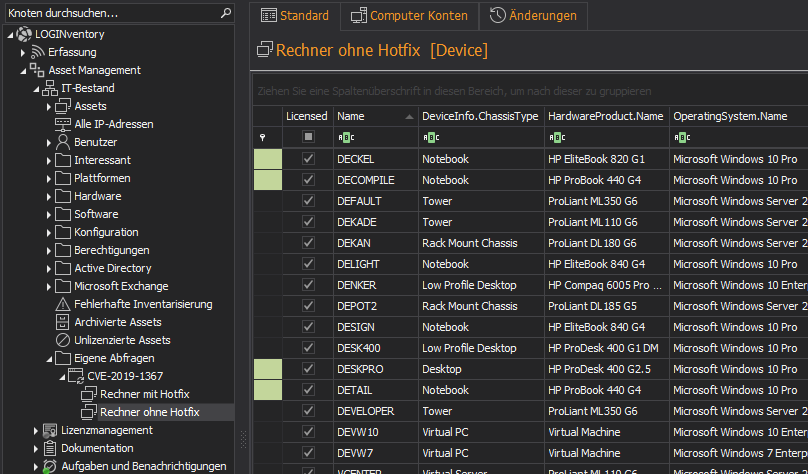The height and width of the screenshot is (474, 808).
Task: Sort by DeviceInfo.ChassisType column header
Action: [481, 116]
